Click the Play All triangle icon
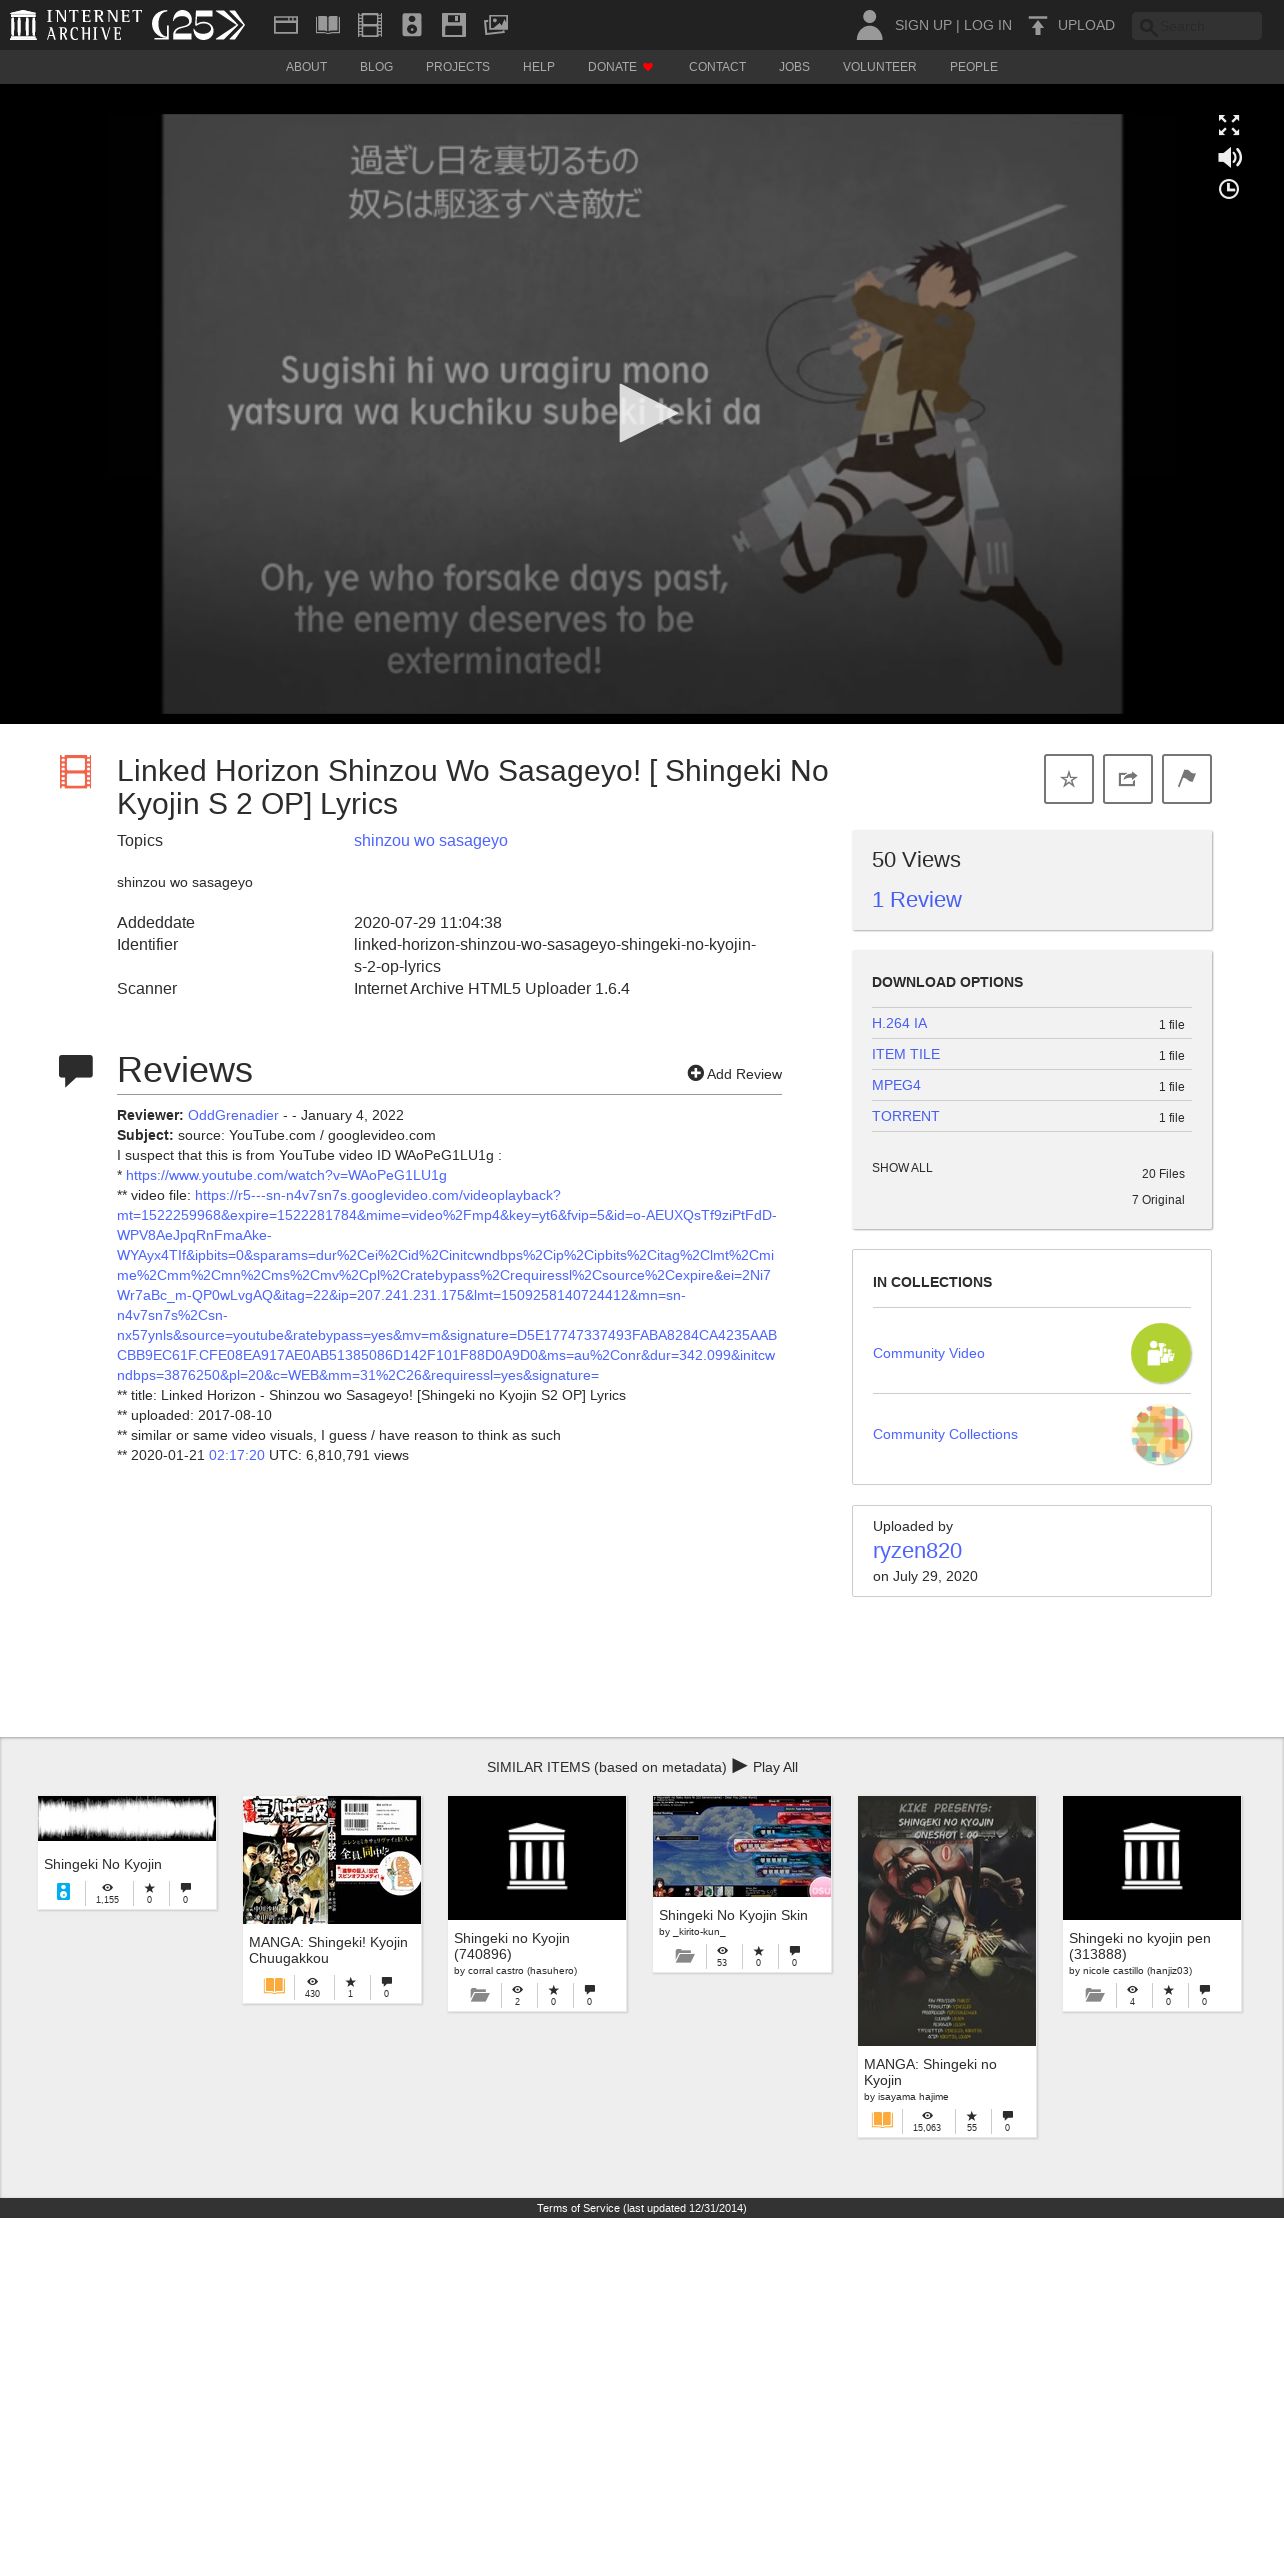 click(740, 1766)
